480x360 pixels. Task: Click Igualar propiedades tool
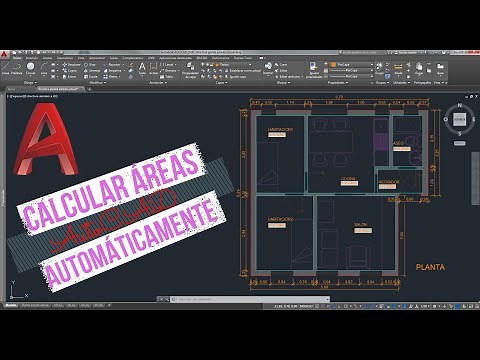coord(314,70)
